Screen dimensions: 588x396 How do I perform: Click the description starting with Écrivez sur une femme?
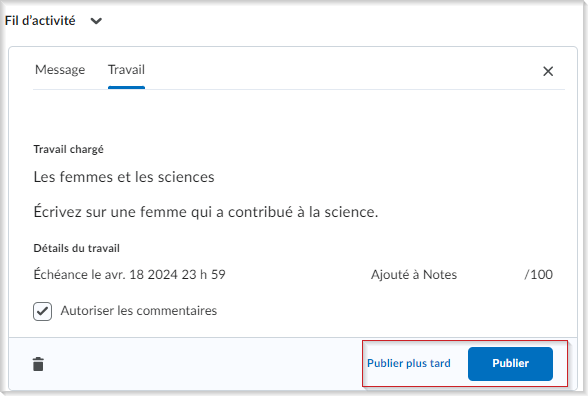click(206, 212)
